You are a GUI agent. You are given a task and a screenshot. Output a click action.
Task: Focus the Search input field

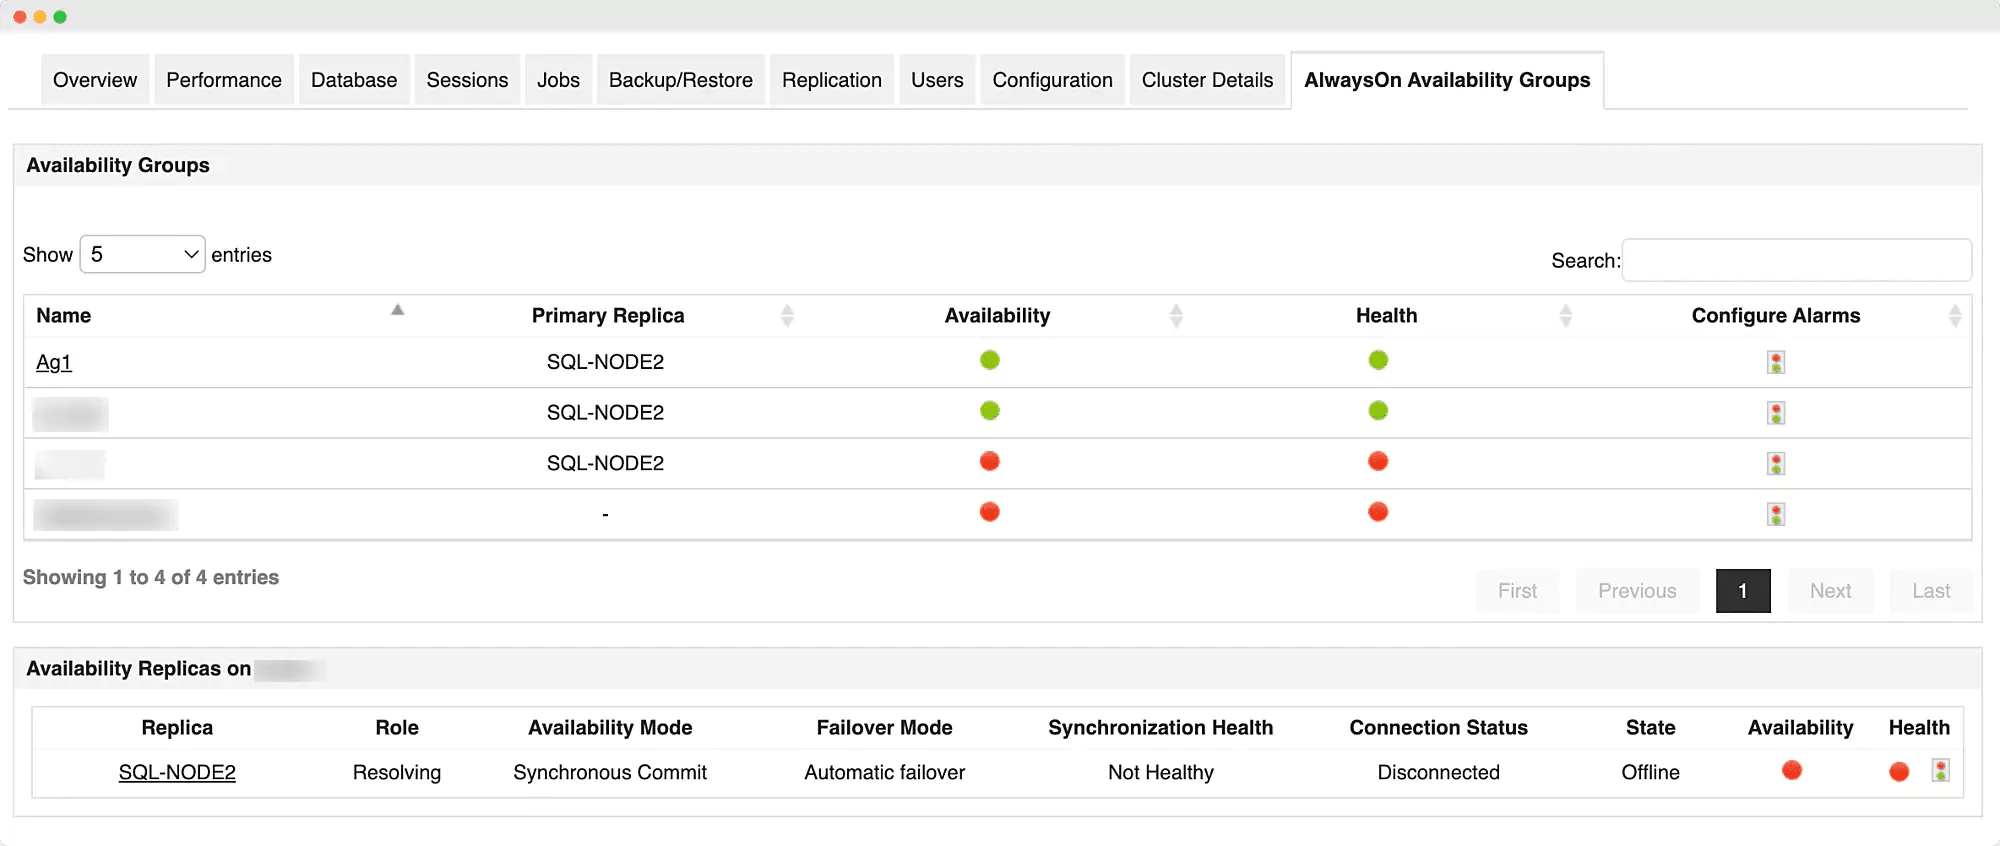1796,260
